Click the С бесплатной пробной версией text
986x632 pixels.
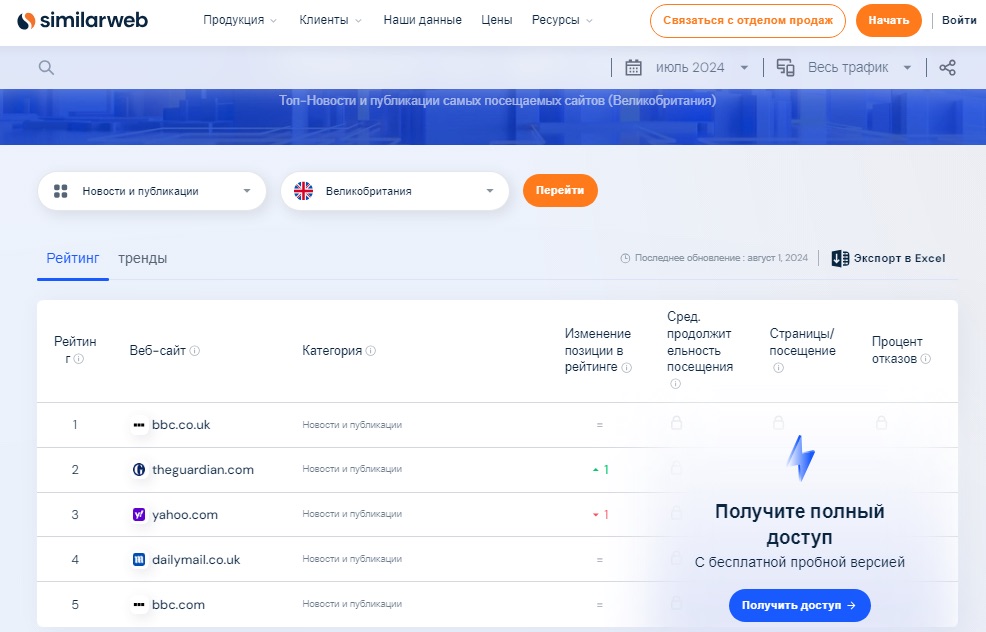(799, 562)
